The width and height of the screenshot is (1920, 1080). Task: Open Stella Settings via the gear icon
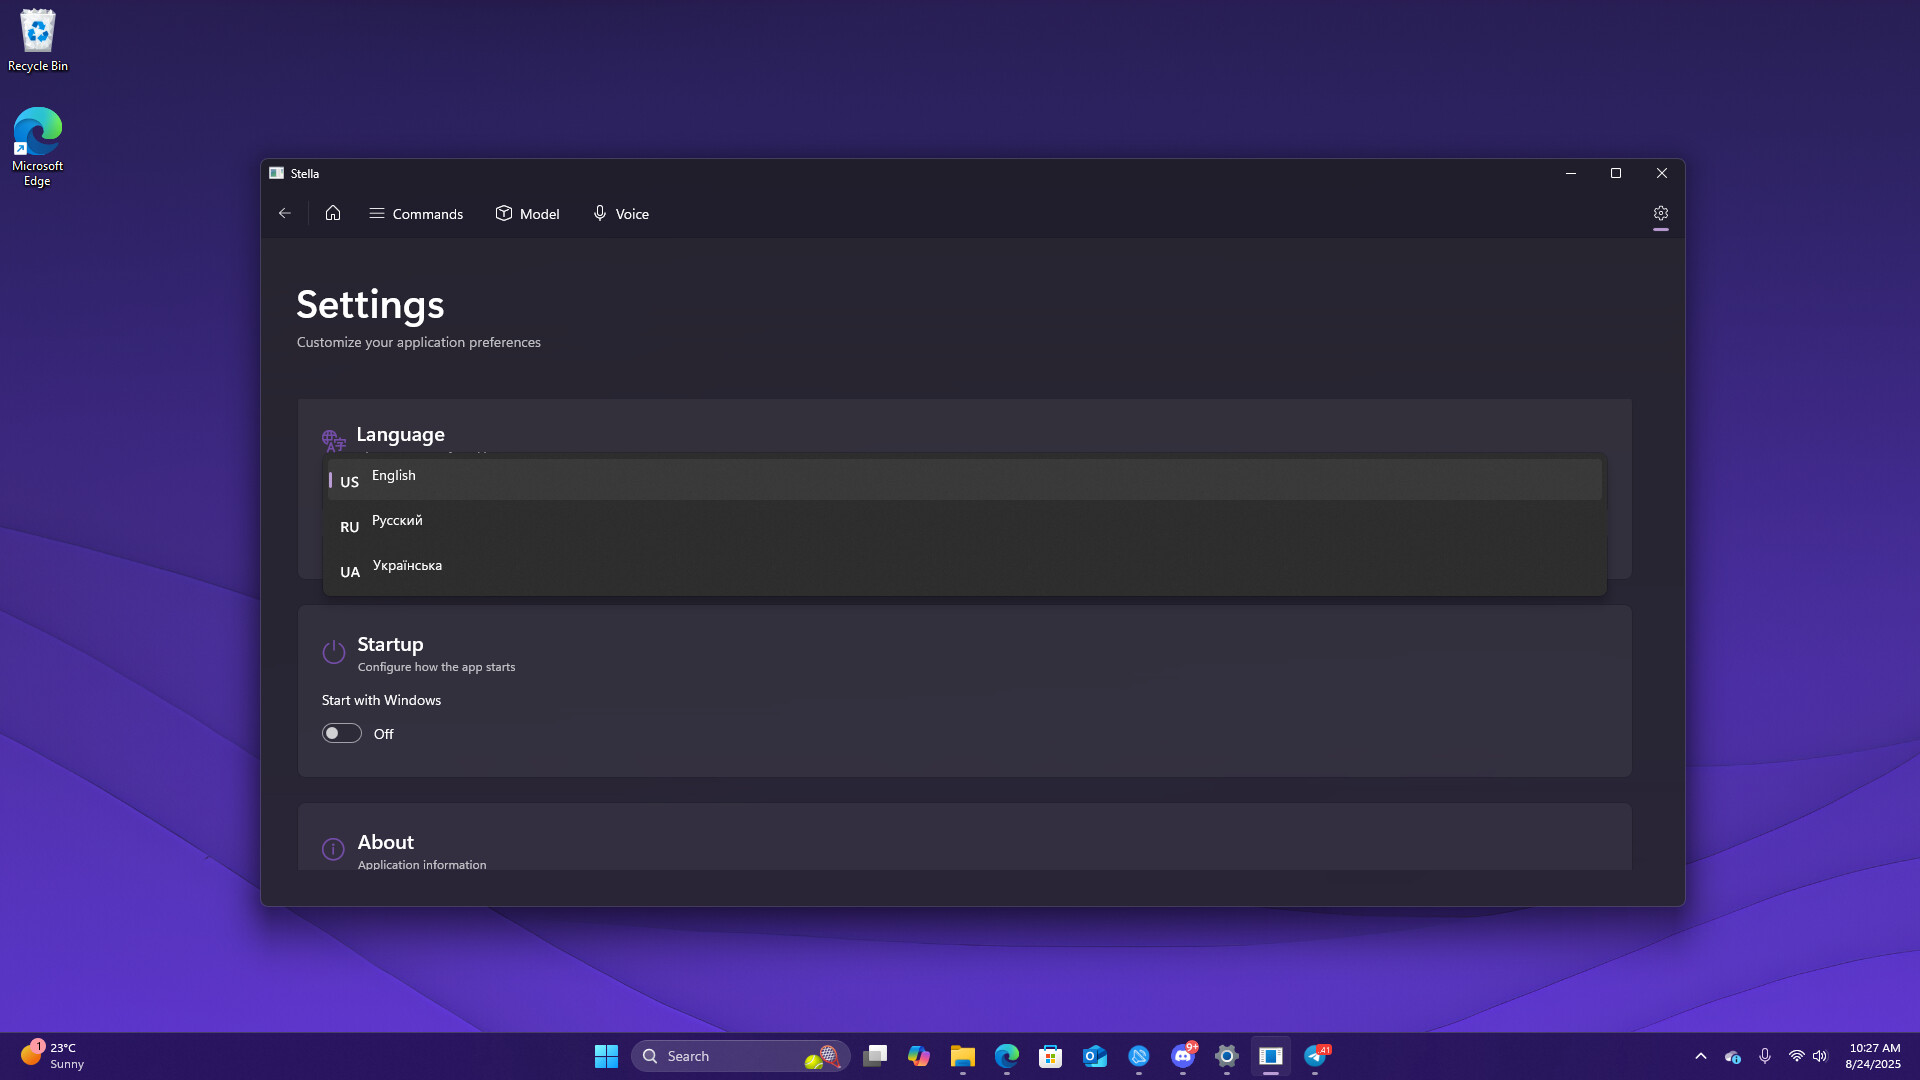1661,213
